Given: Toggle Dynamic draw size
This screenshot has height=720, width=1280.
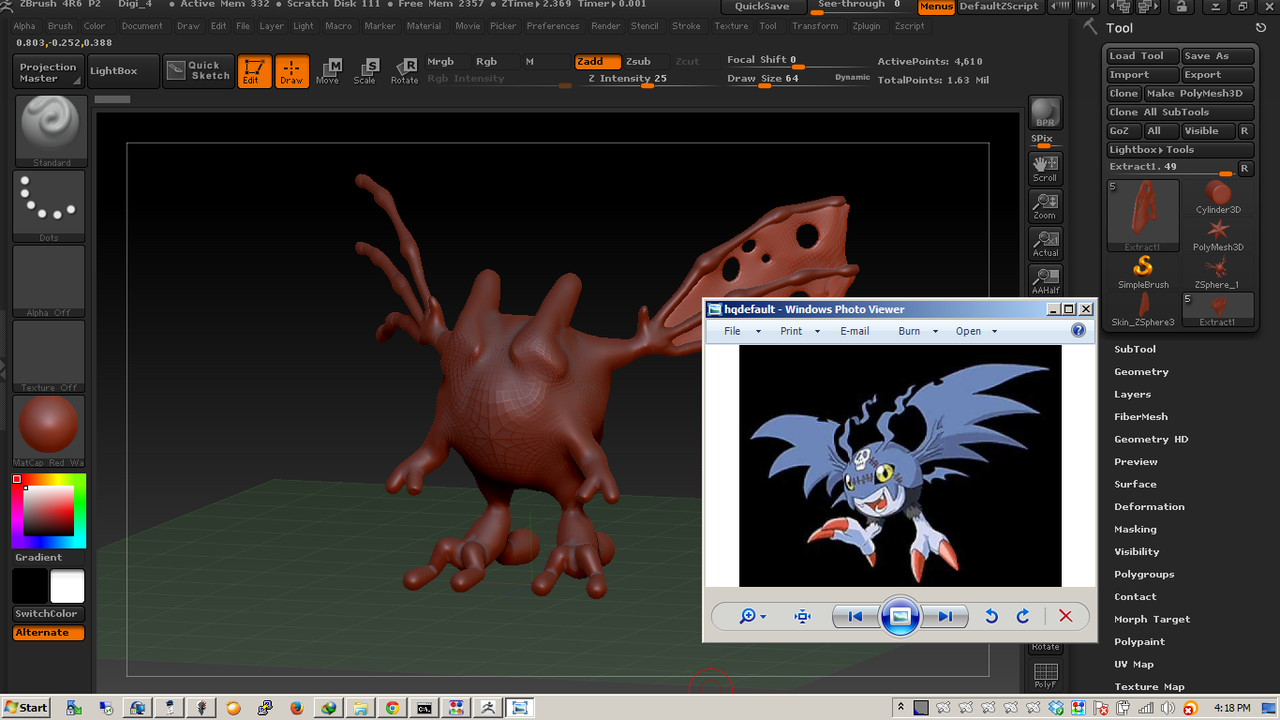Looking at the screenshot, I should (x=852, y=77).
